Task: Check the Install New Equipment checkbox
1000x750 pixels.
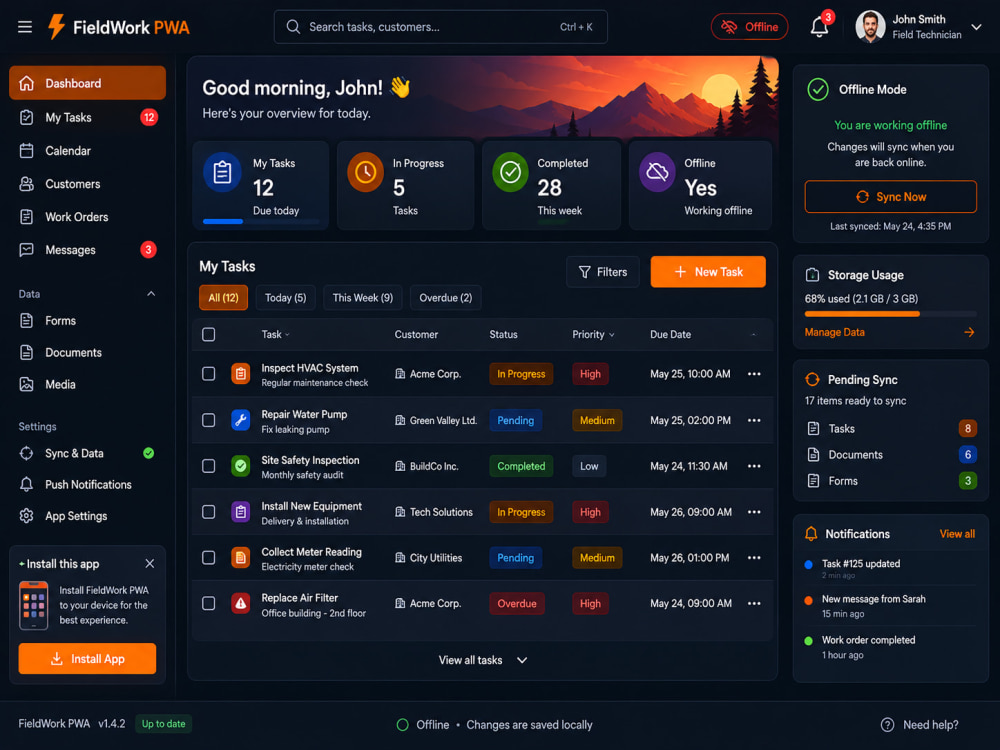Action: (209, 511)
